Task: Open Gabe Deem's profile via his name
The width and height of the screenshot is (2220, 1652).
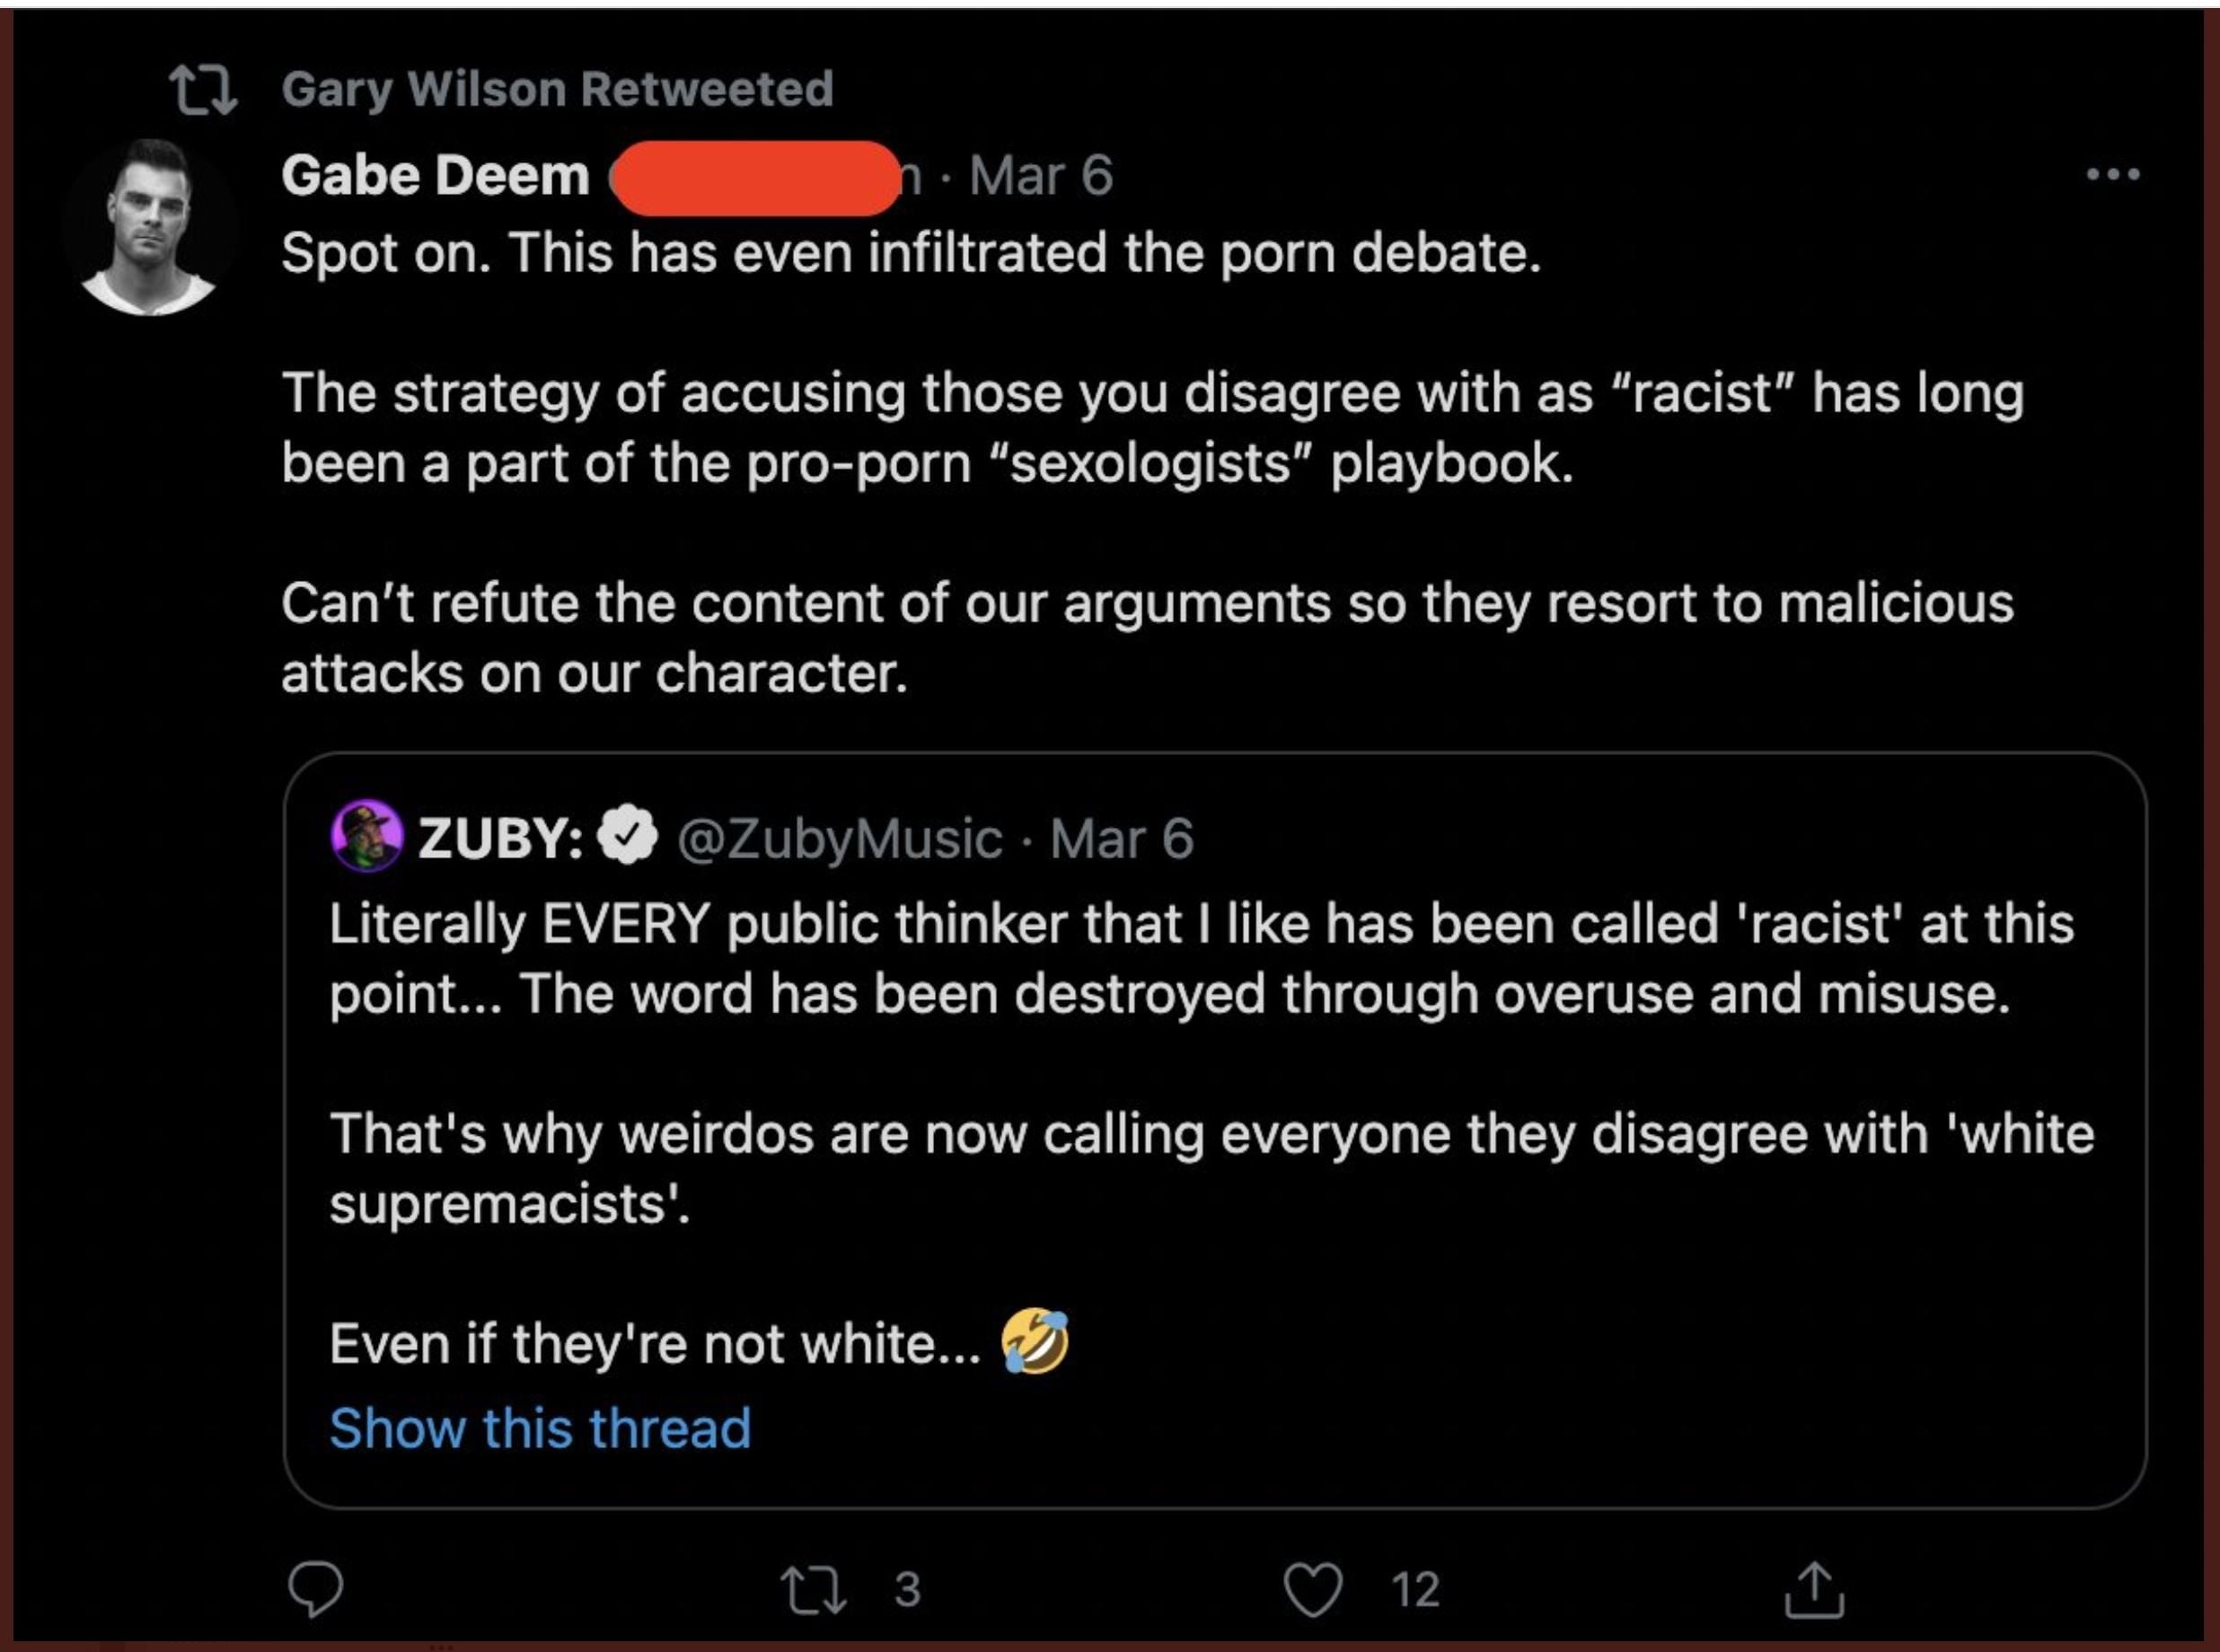Action: click(x=436, y=176)
